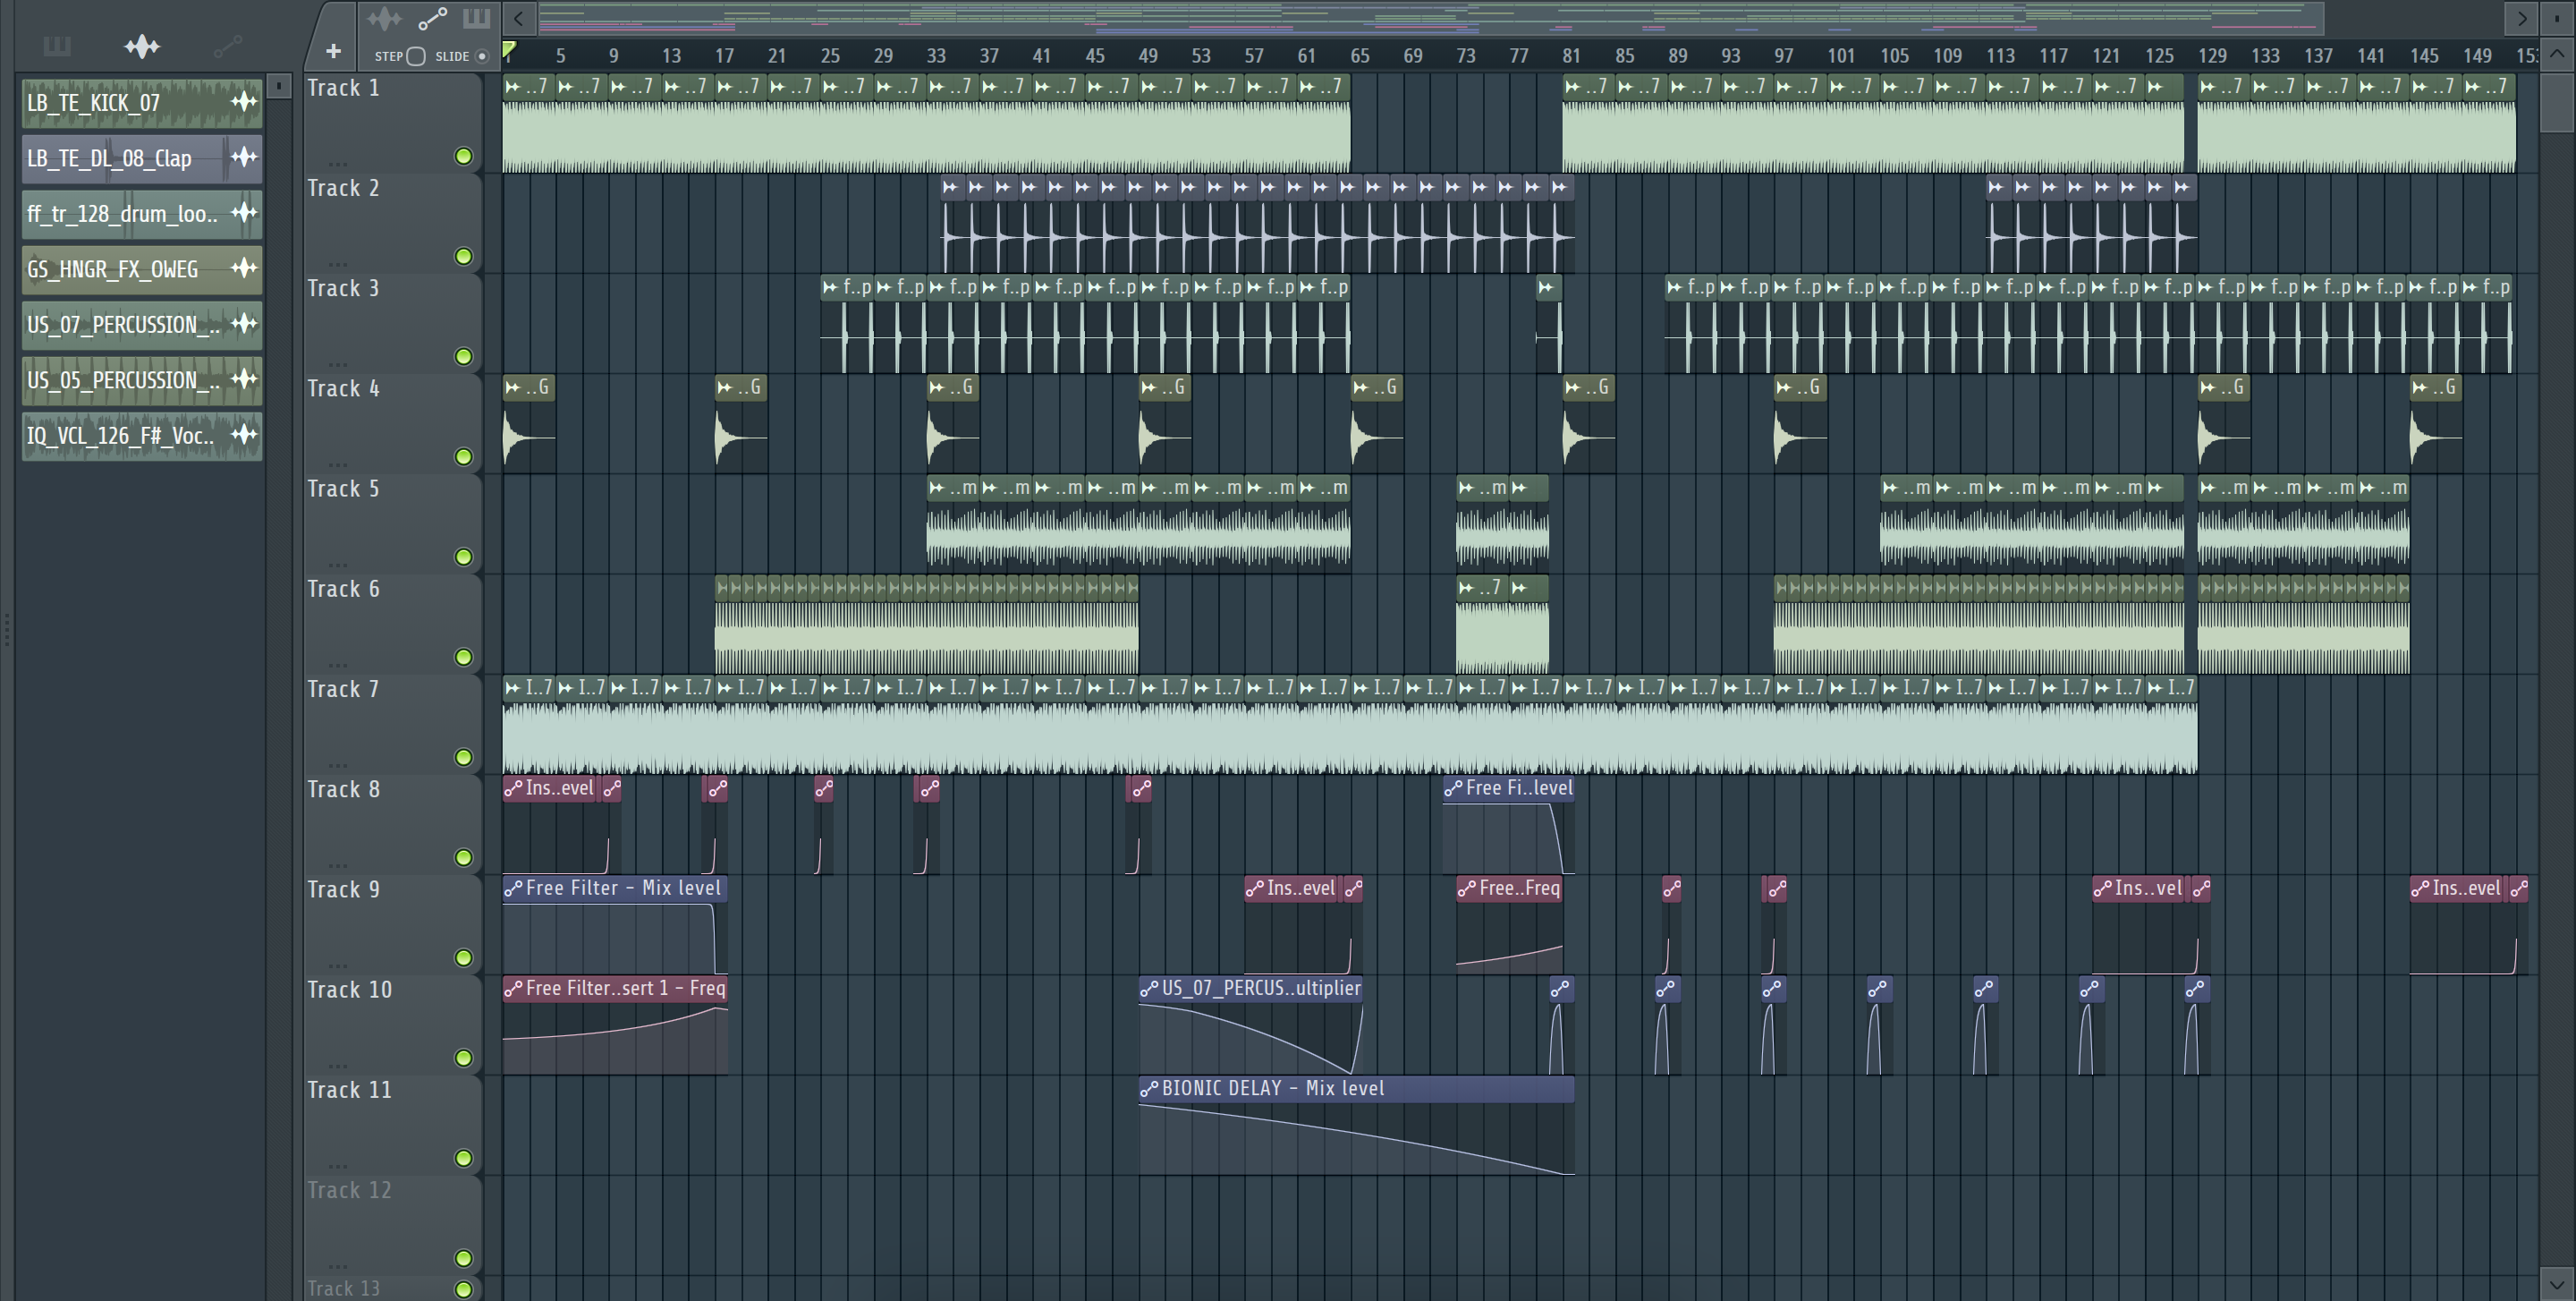Focus audio clips in playlist header
This screenshot has height=1301, width=2576.
tap(384, 18)
